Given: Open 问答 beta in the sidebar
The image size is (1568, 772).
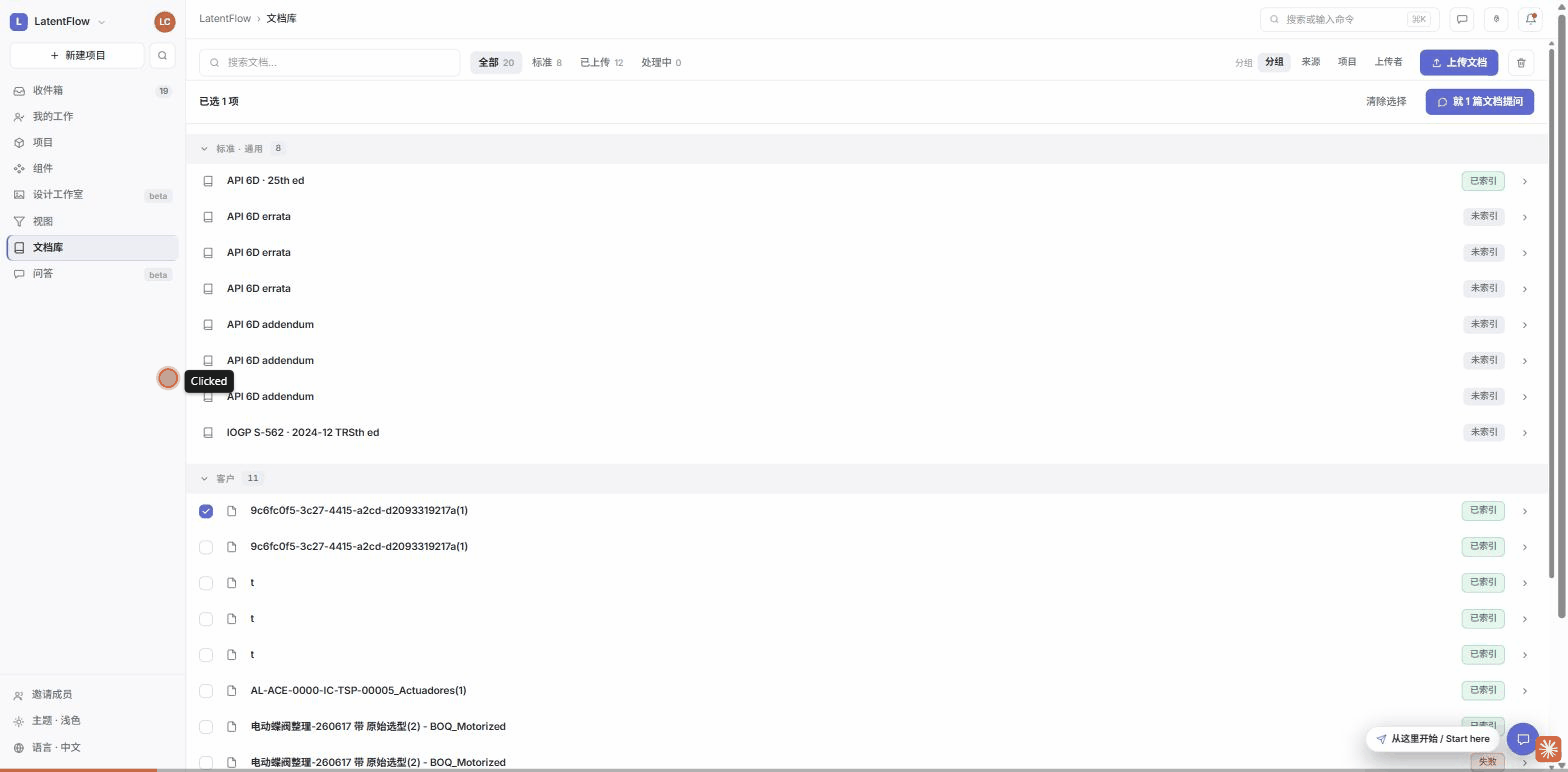Looking at the screenshot, I should (x=92, y=274).
